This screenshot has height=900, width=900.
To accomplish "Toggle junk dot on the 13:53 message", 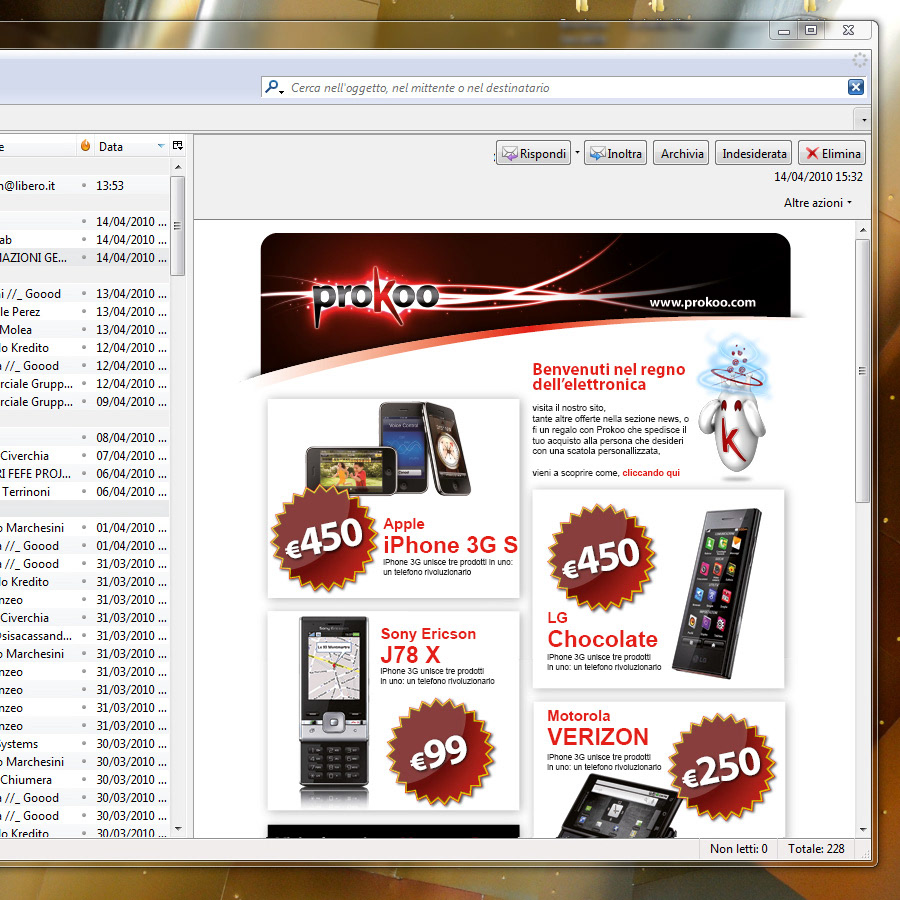I will (x=84, y=185).
